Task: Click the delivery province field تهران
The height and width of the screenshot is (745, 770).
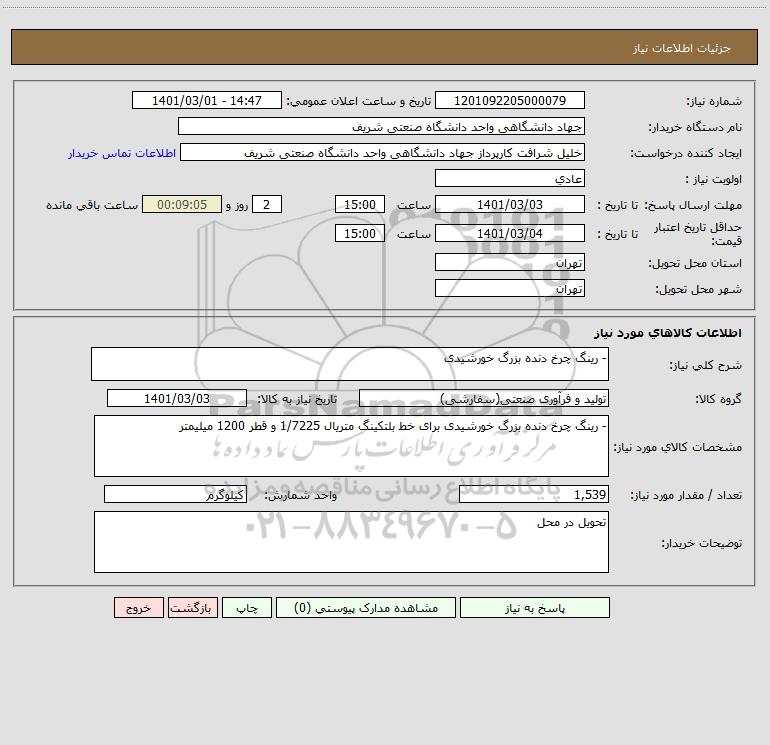Action: (510, 262)
